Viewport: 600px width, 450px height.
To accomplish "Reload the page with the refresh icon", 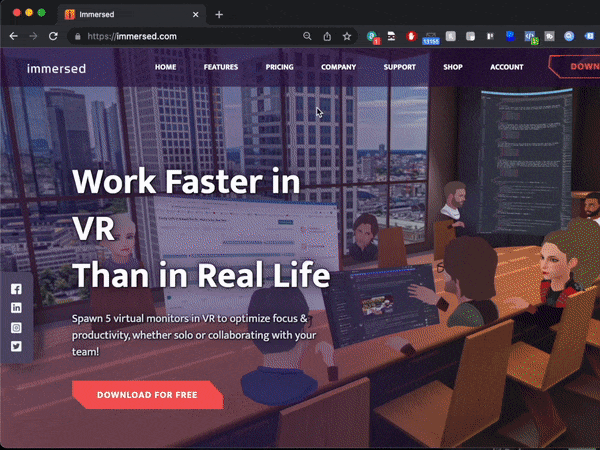I will coord(54,36).
